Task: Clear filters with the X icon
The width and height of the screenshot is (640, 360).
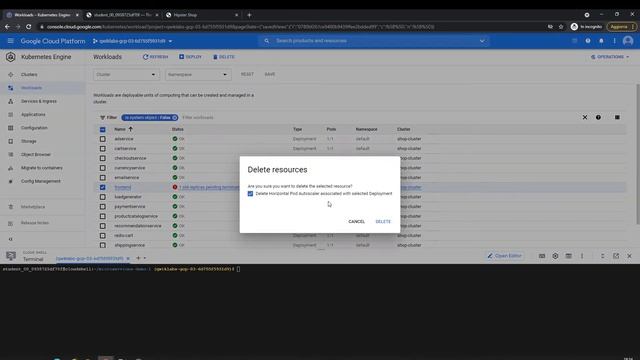Action: tap(584, 118)
